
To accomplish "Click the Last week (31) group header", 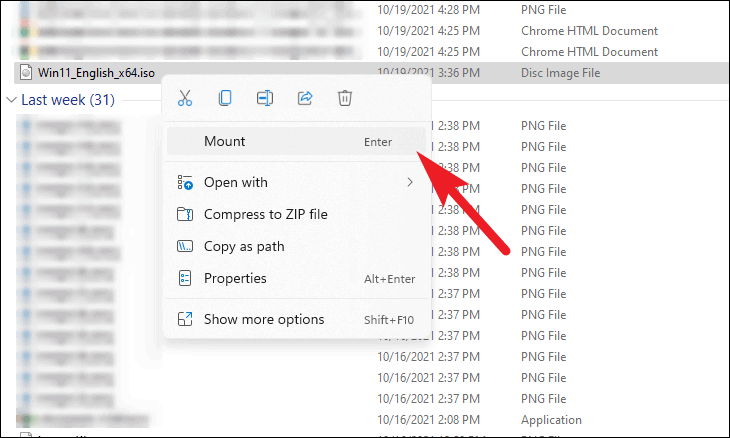I will [x=68, y=100].
